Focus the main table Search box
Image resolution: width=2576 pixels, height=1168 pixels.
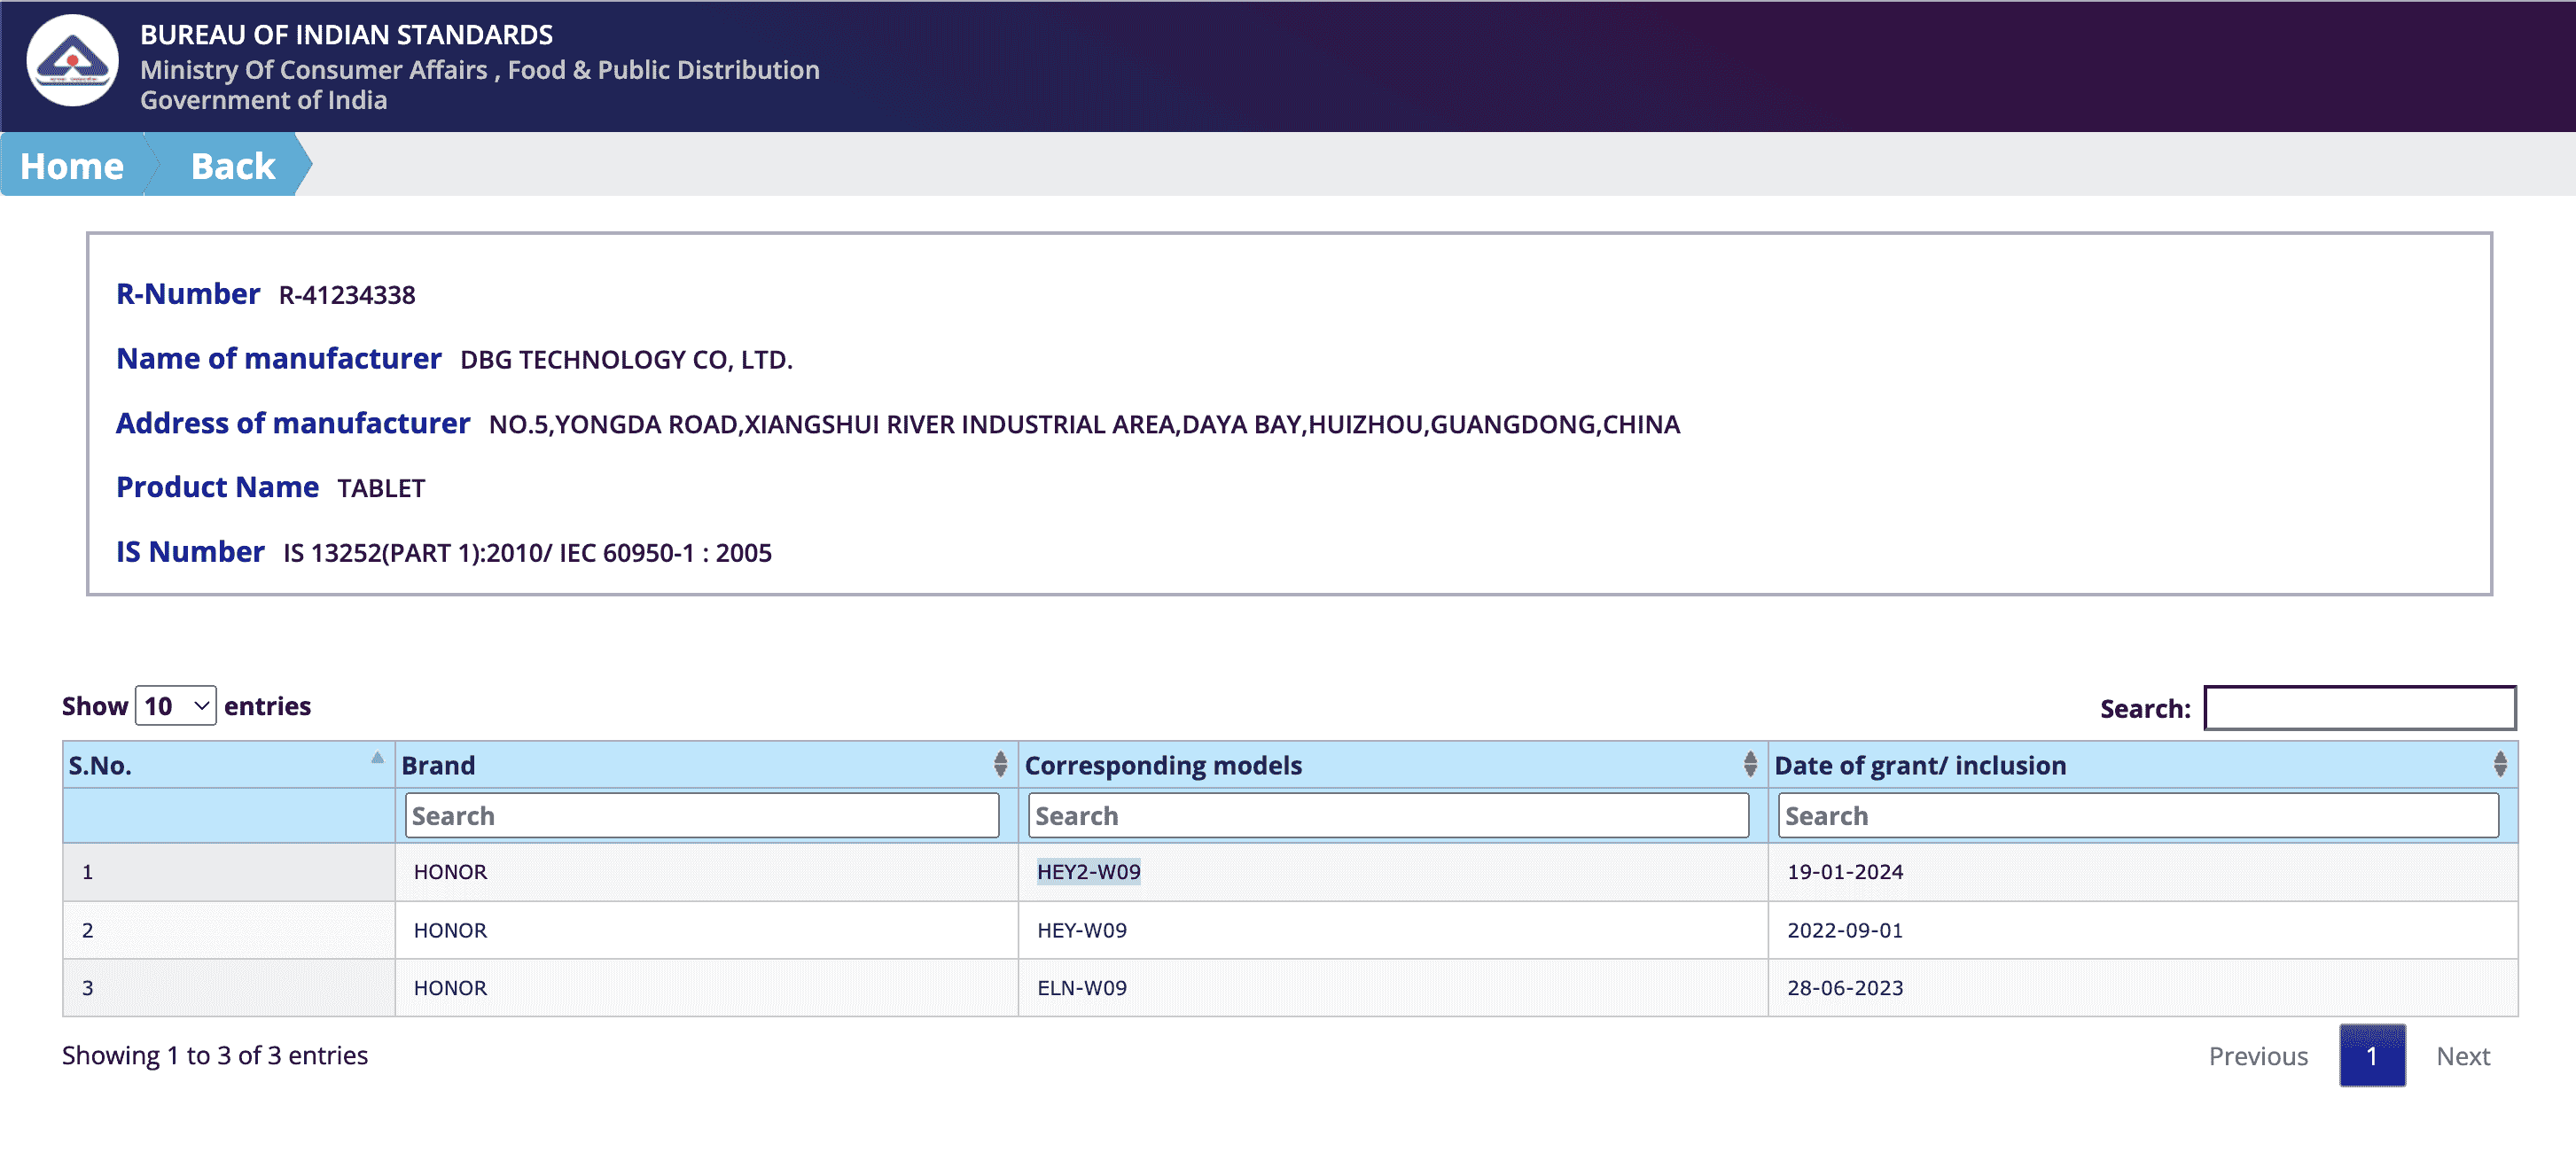pos(2359,708)
